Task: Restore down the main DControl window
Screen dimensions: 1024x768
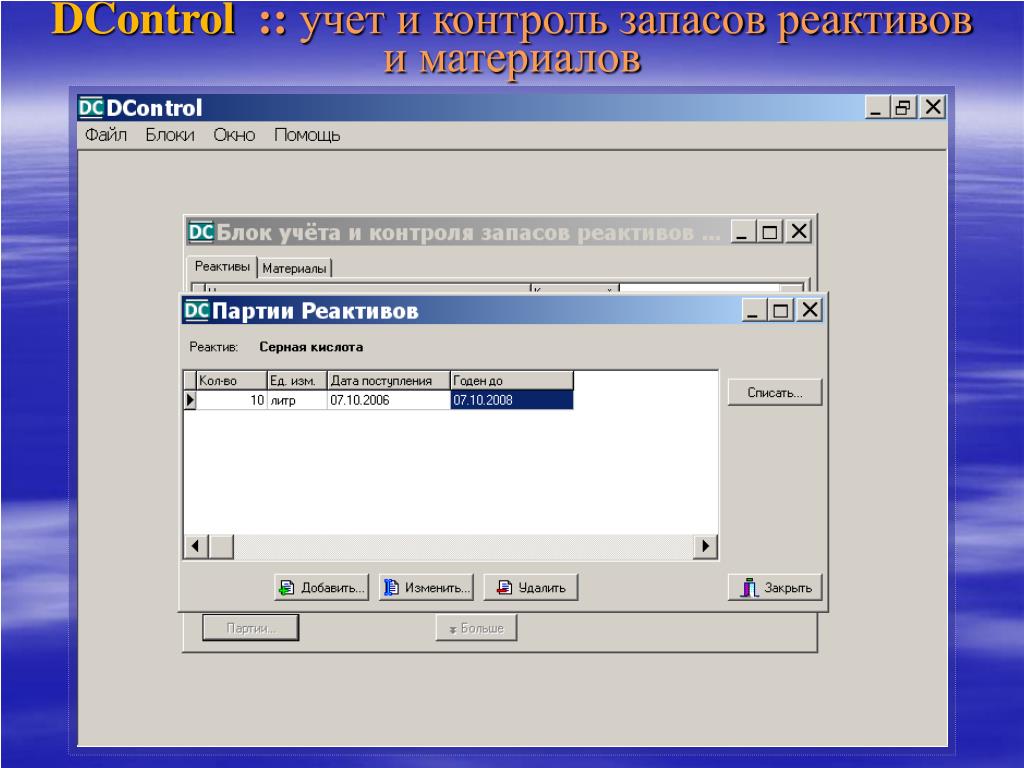Action: [x=904, y=106]
